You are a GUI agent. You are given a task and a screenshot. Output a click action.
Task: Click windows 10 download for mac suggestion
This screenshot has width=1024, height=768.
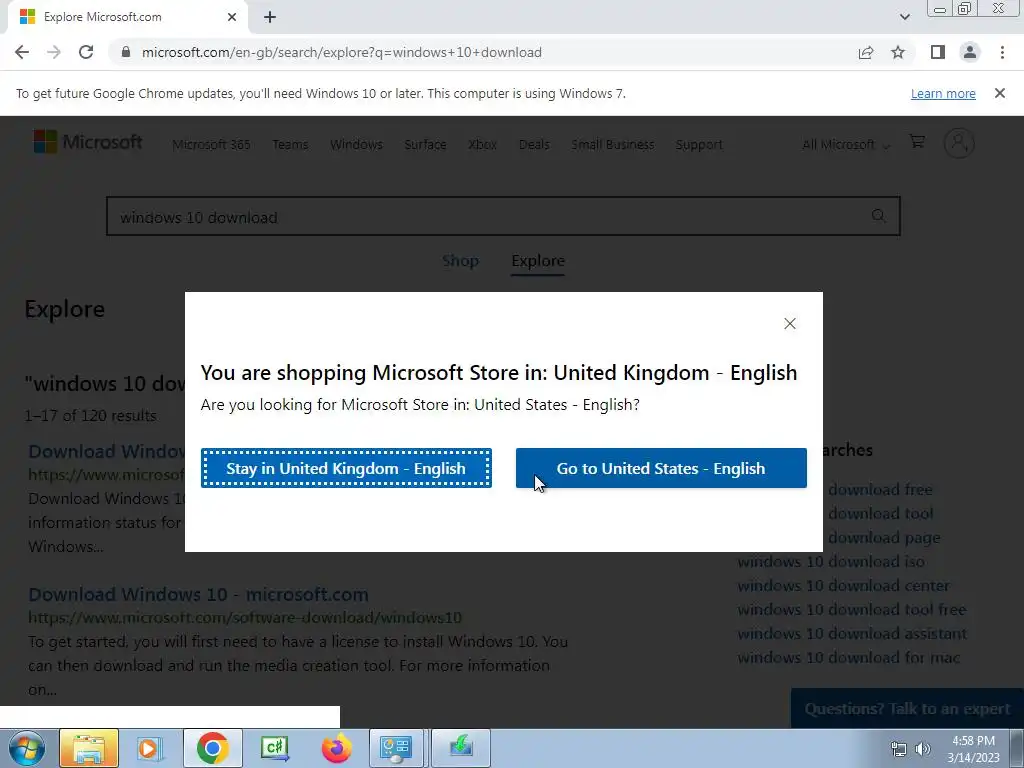[849, 658]
